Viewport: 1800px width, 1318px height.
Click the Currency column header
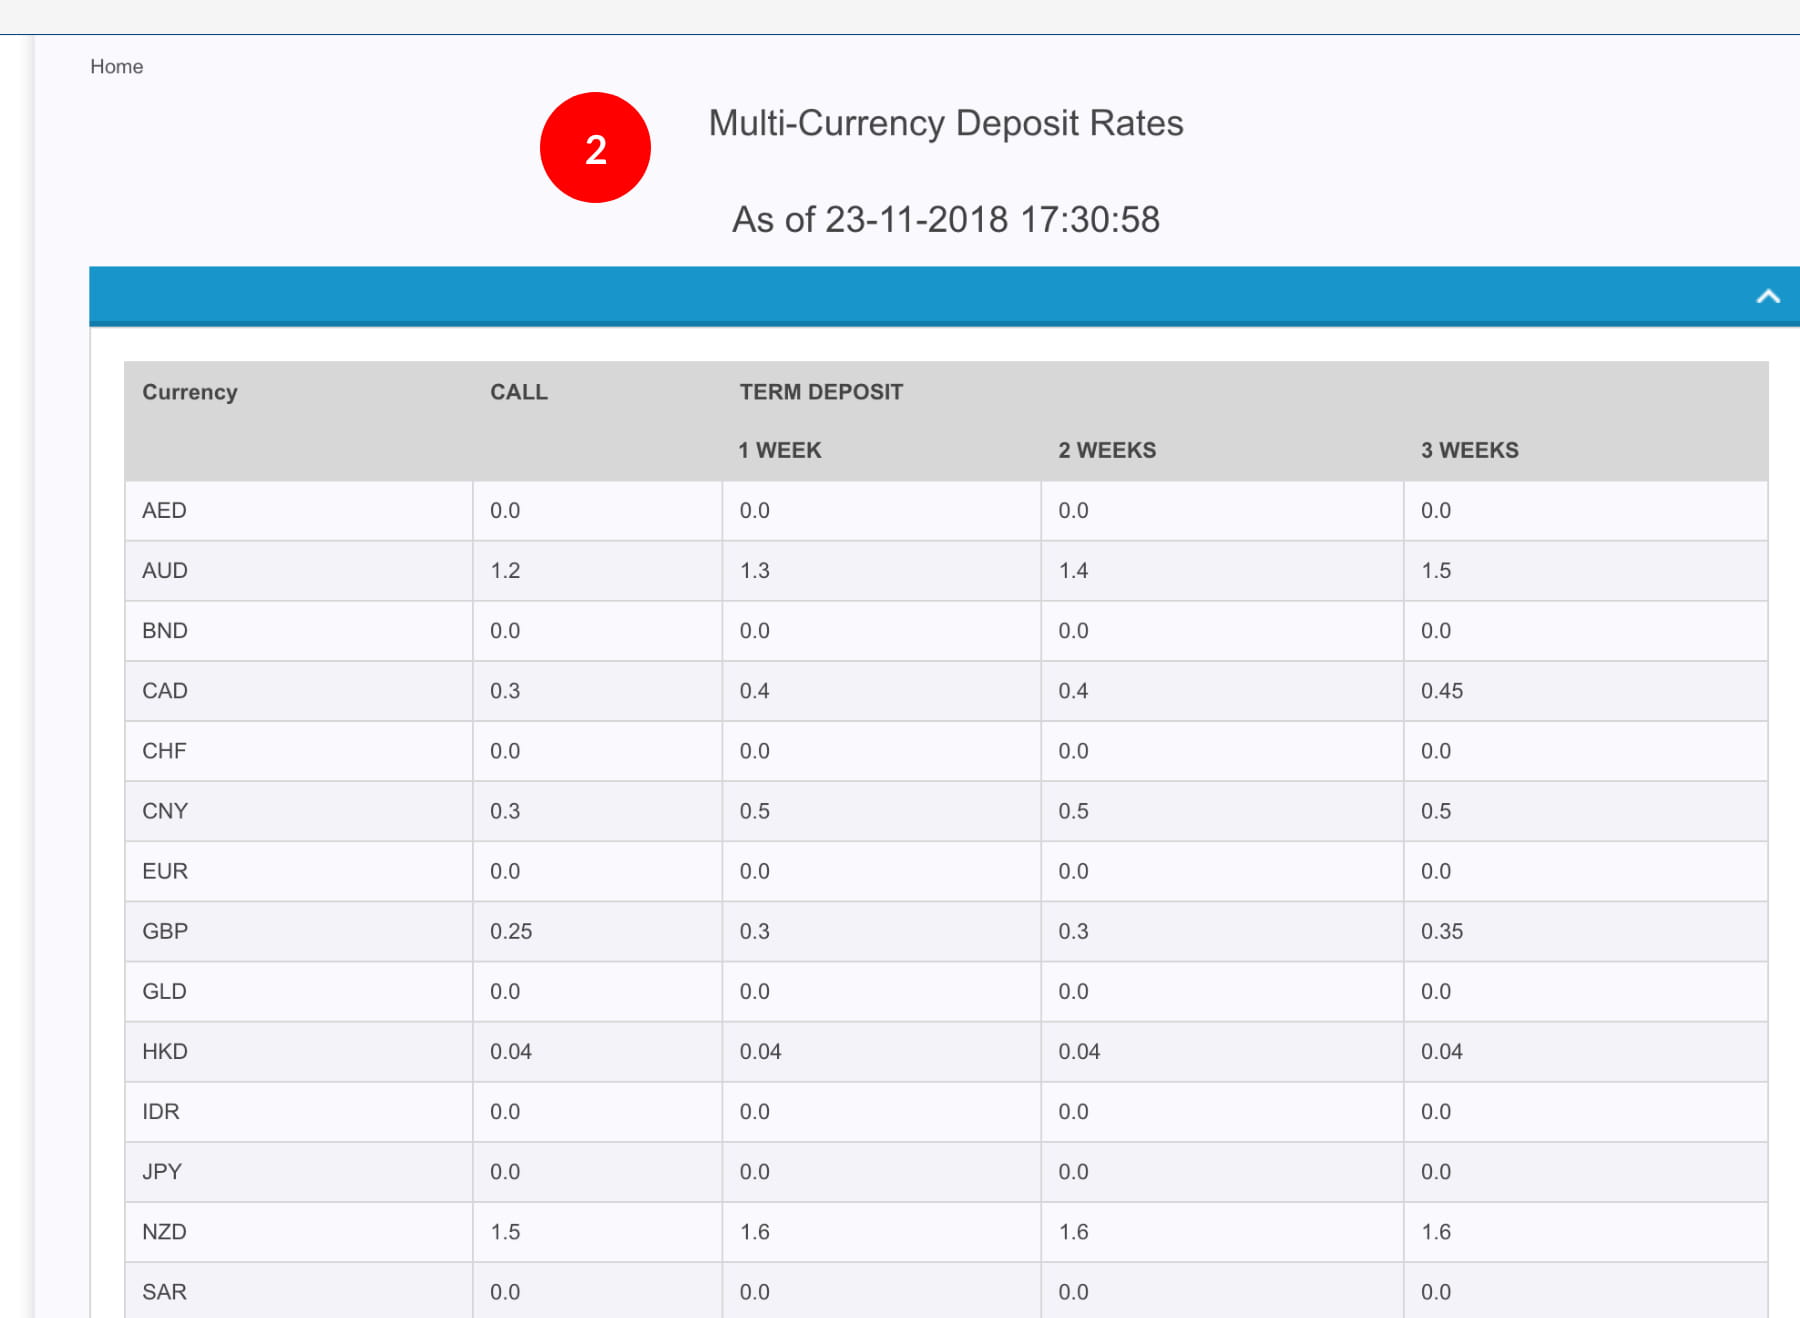pyautogui.click(x=190, y=392)
